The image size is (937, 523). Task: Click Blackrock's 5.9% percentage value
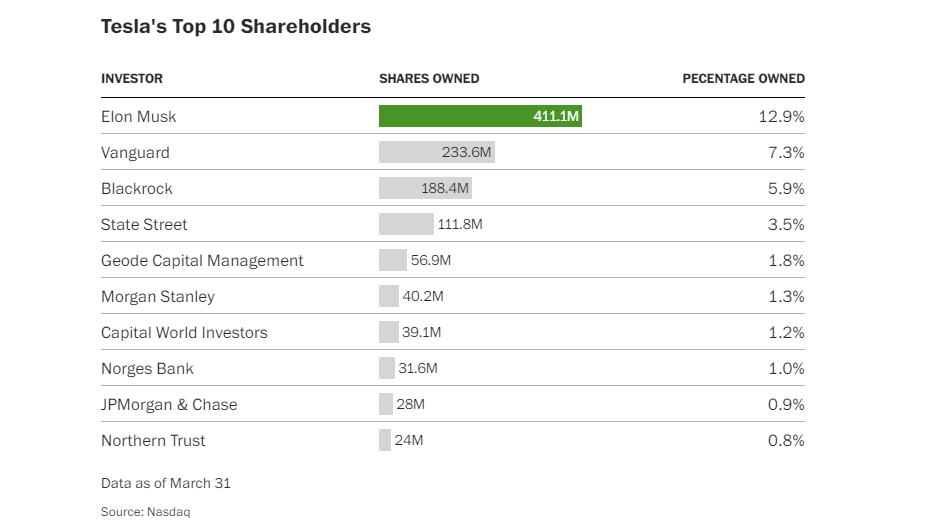click(785, 188)
